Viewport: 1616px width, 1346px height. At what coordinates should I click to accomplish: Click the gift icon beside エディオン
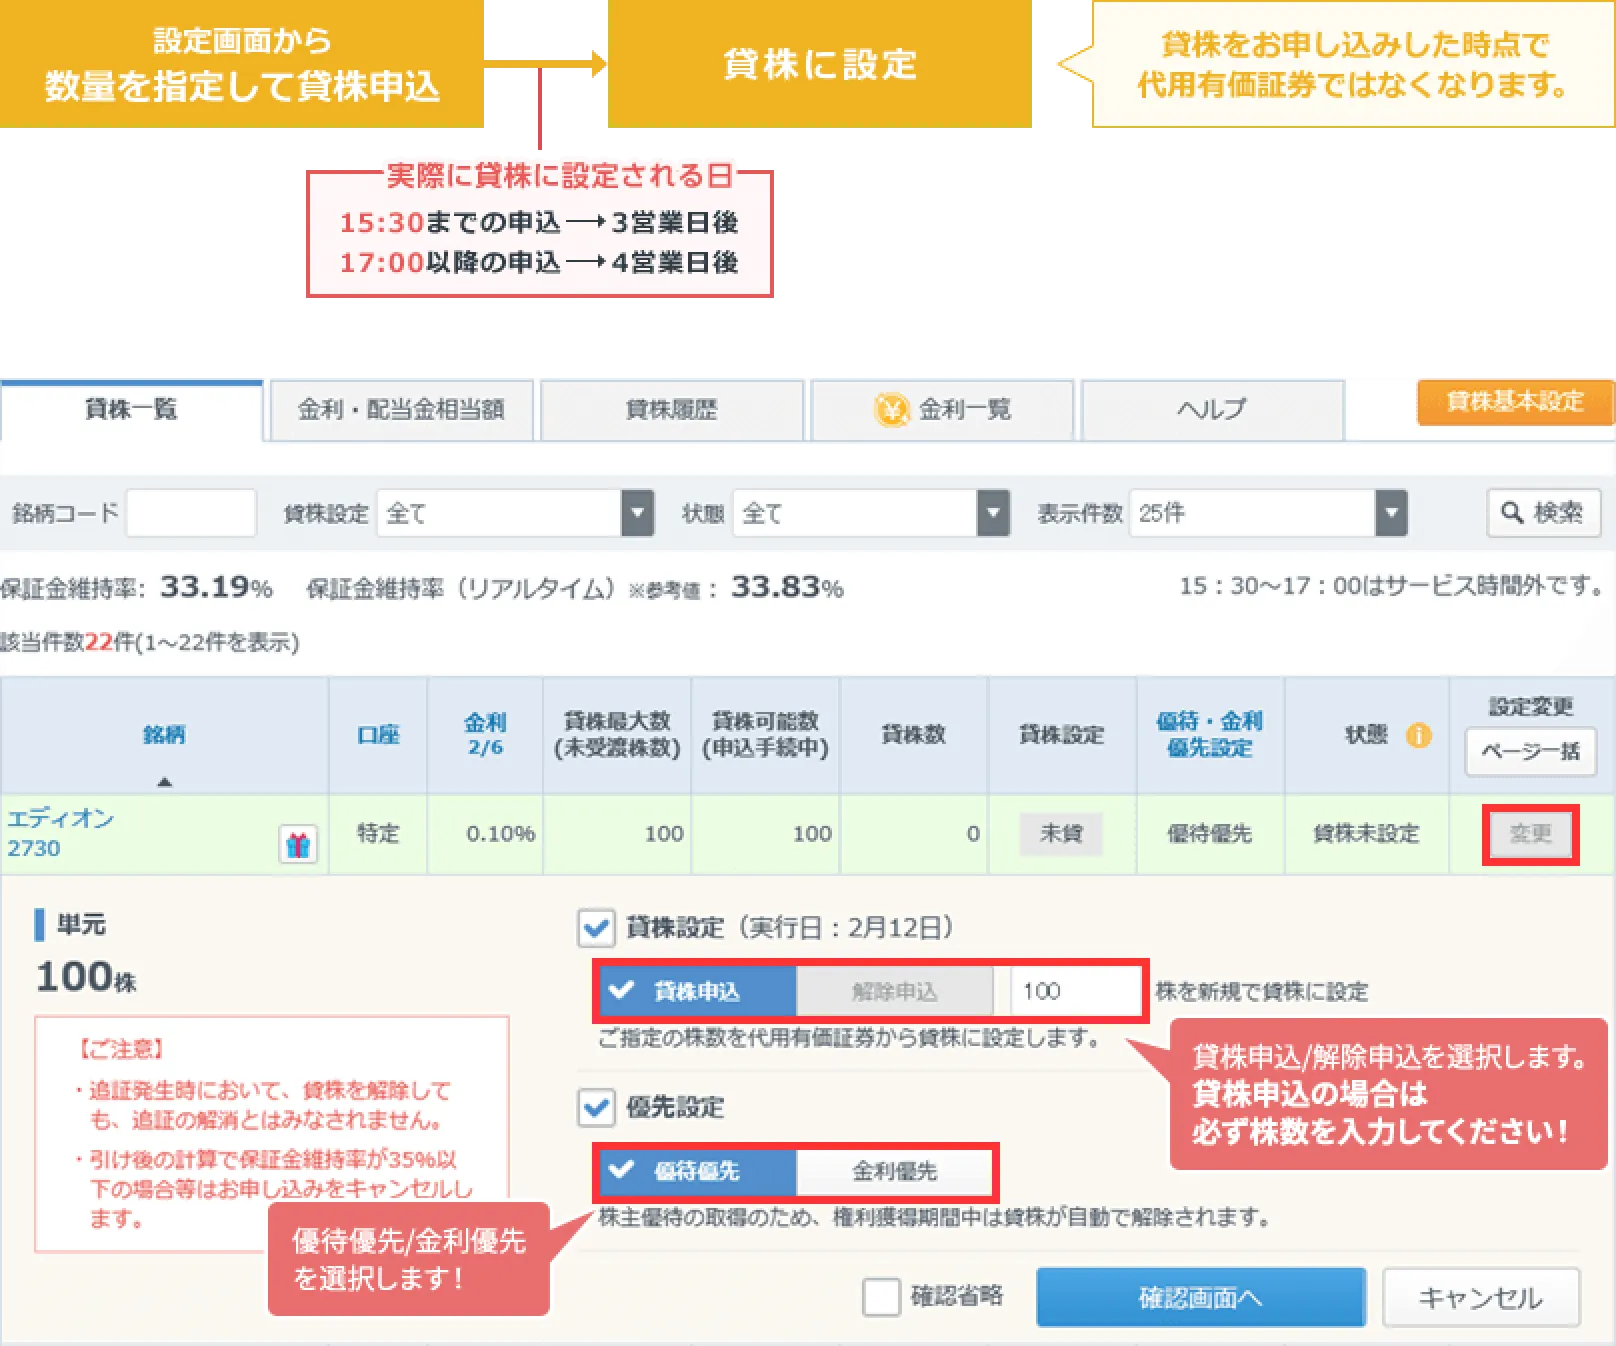(298, 845)
